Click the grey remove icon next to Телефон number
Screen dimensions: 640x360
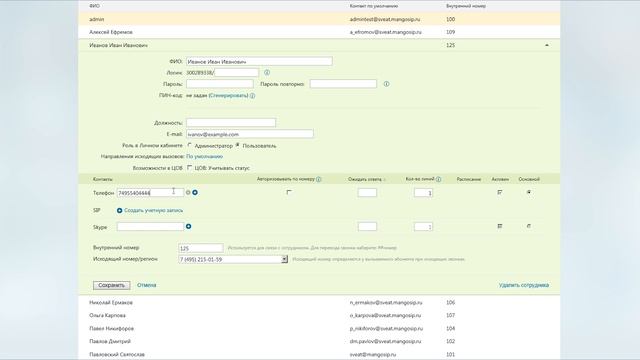click(188, 192)
